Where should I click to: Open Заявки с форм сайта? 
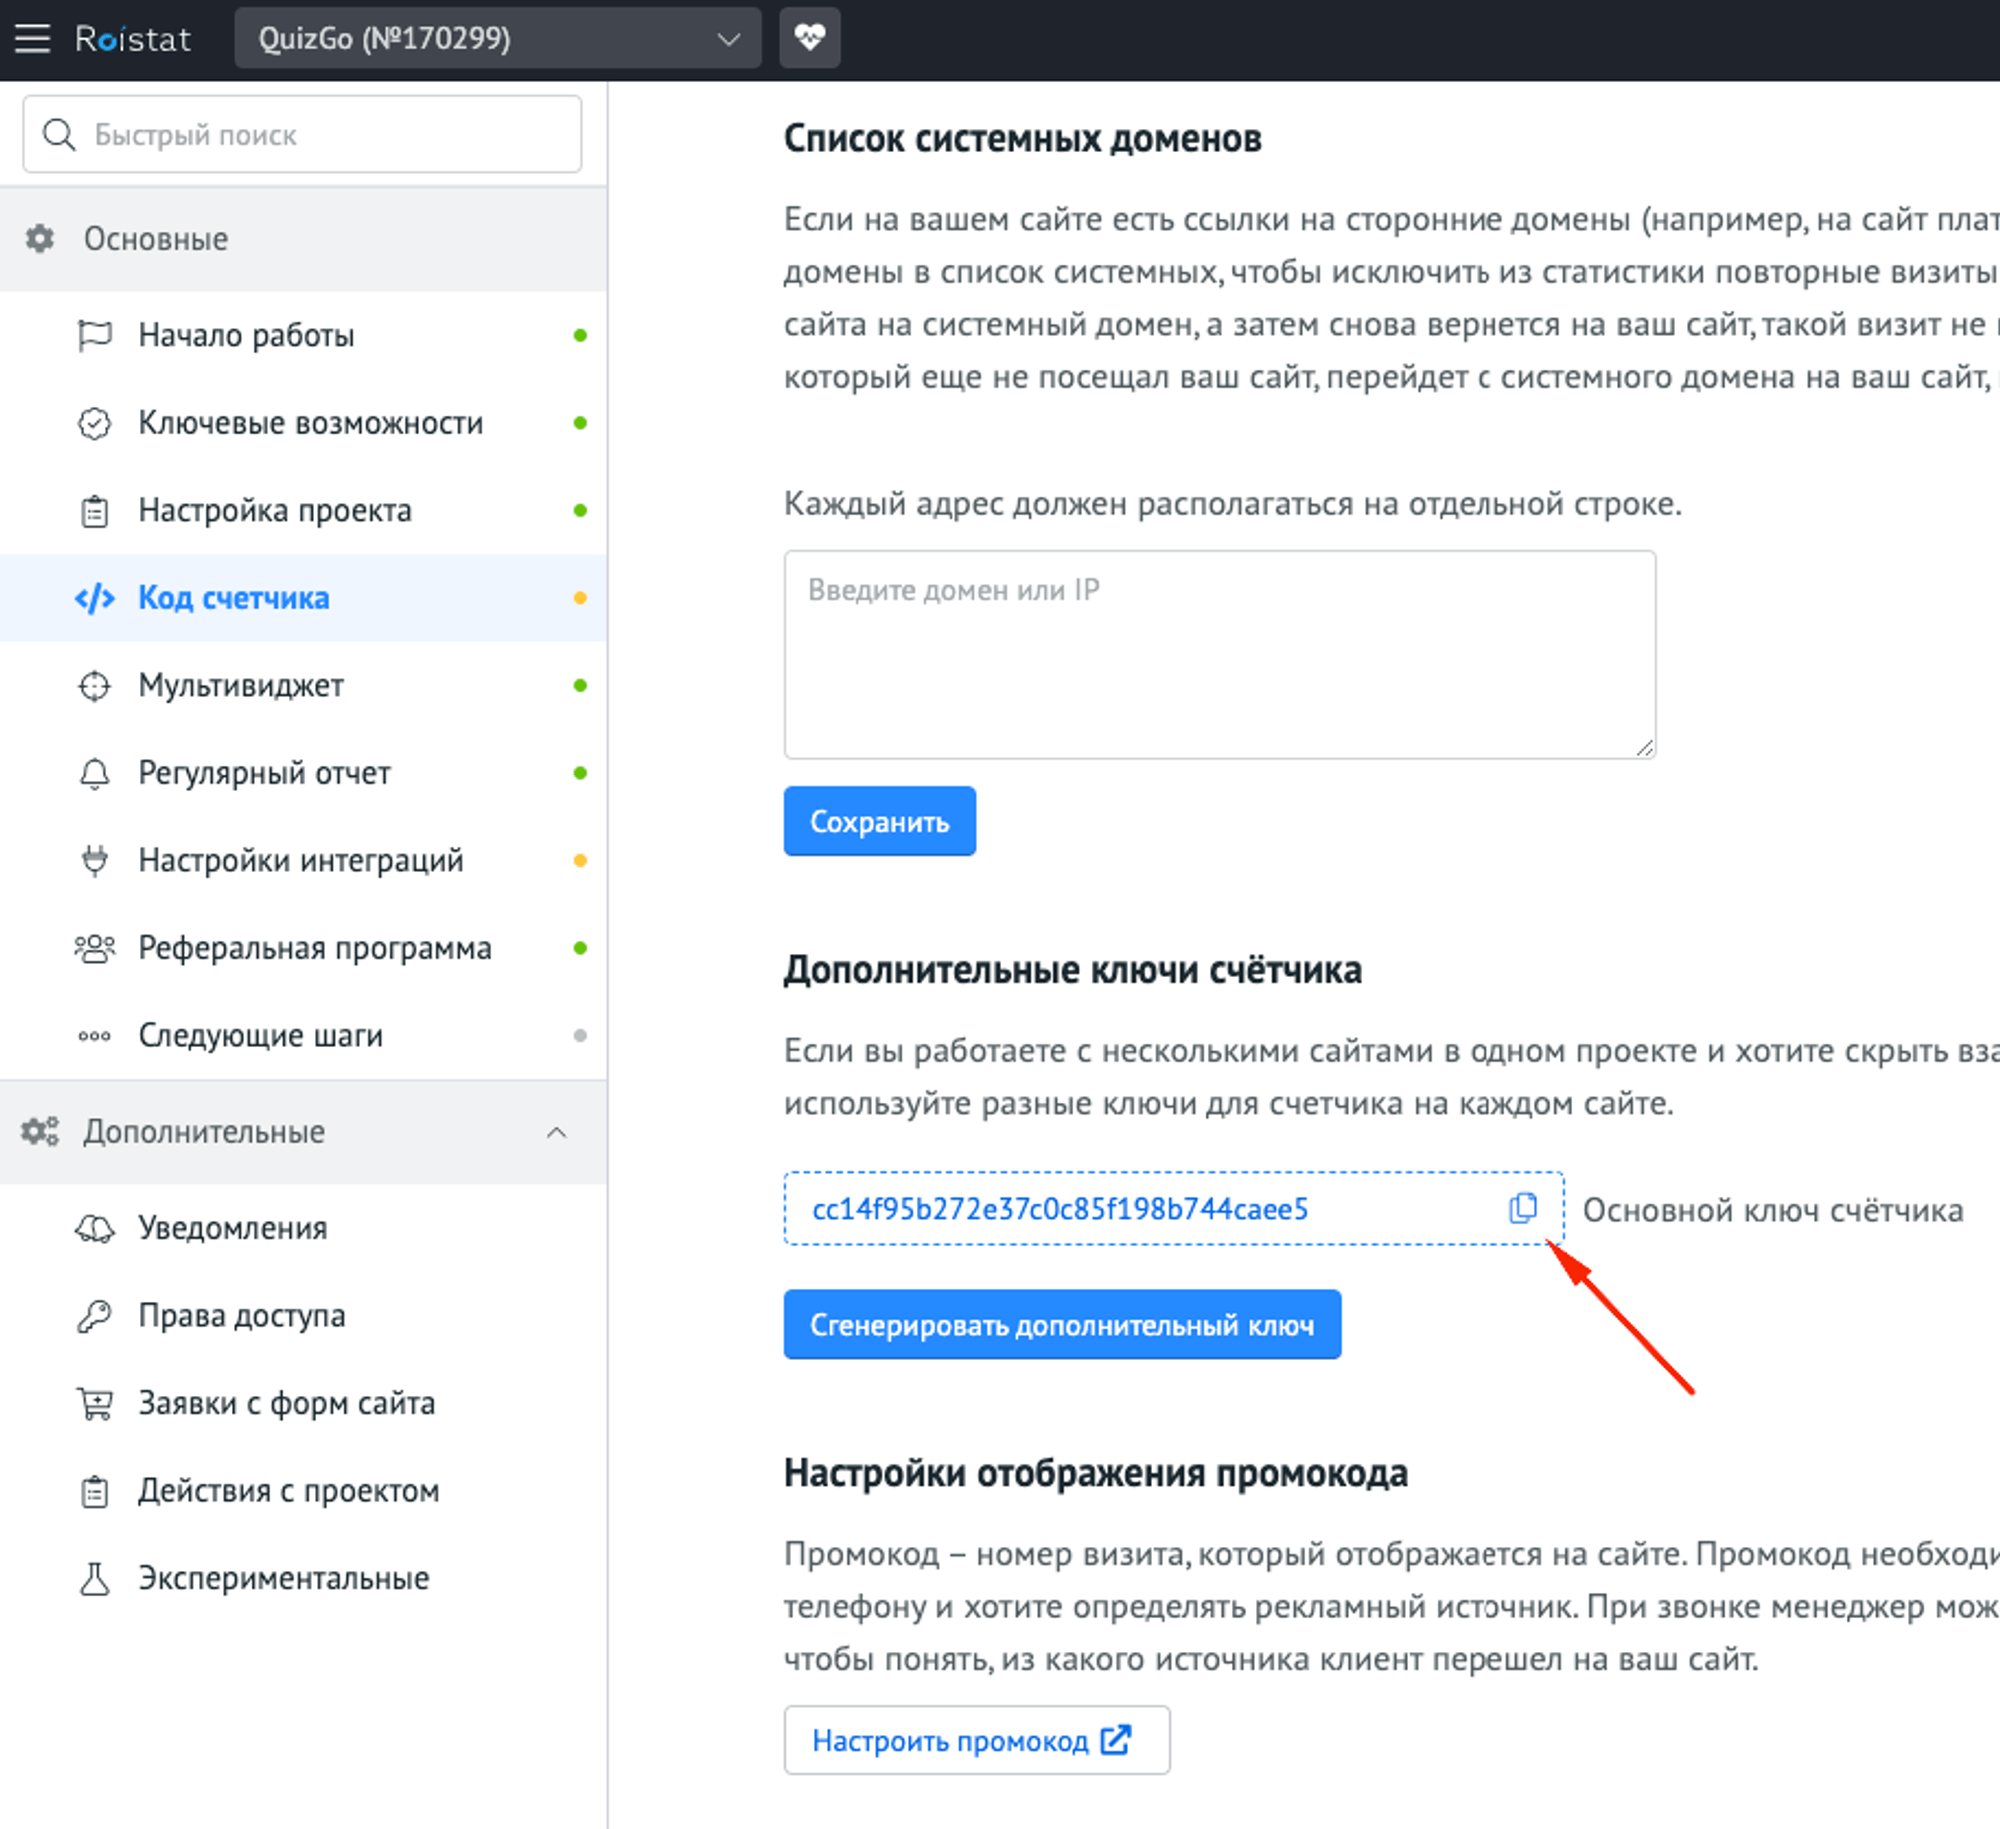pos(286,1404)
